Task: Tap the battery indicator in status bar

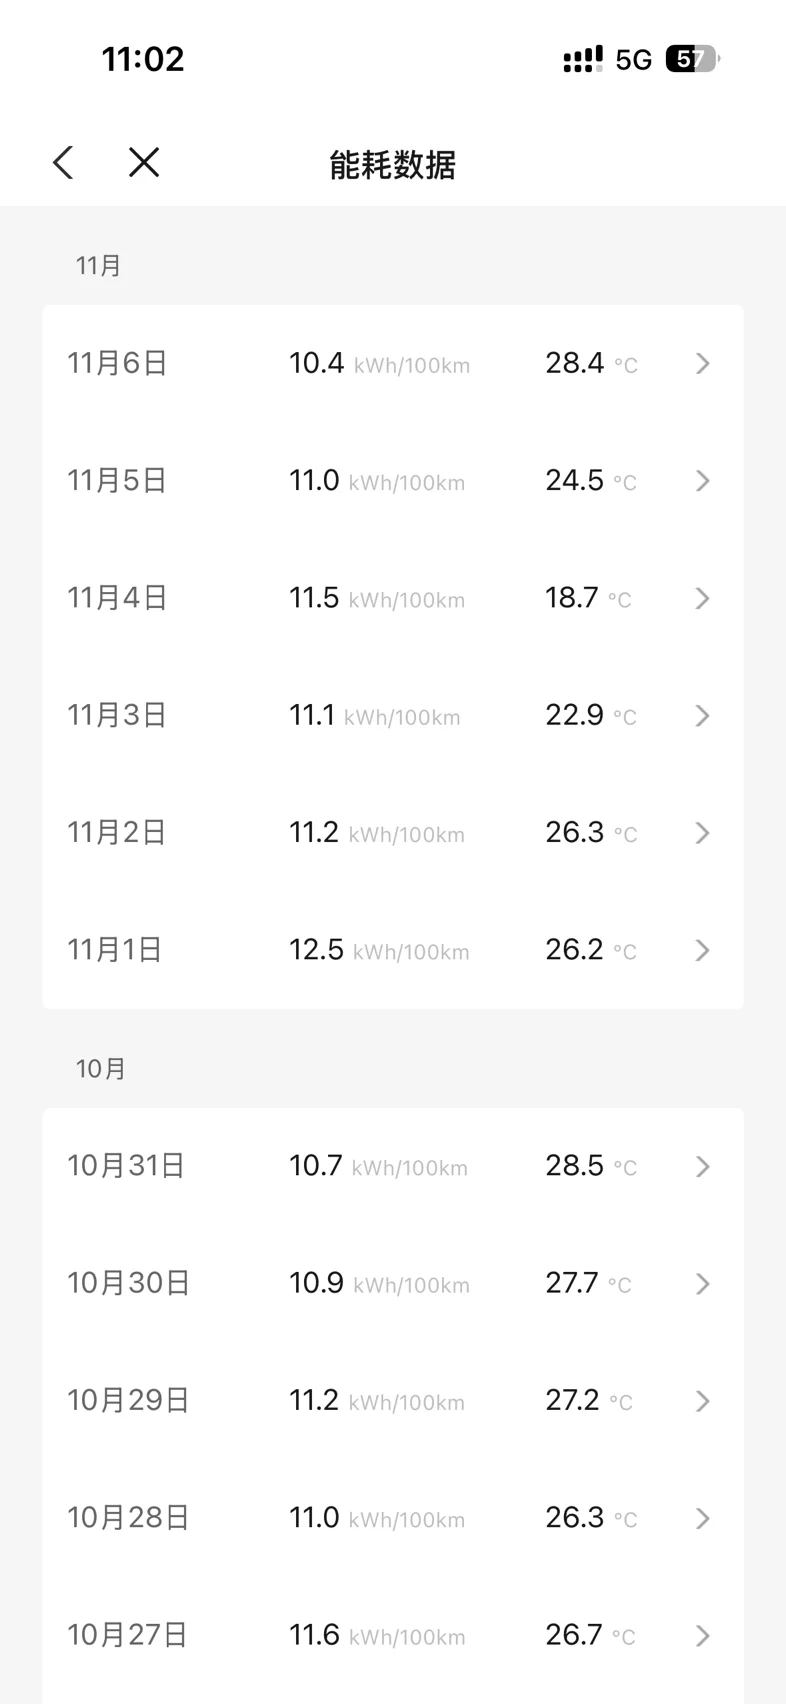Action: coord(692,60)
